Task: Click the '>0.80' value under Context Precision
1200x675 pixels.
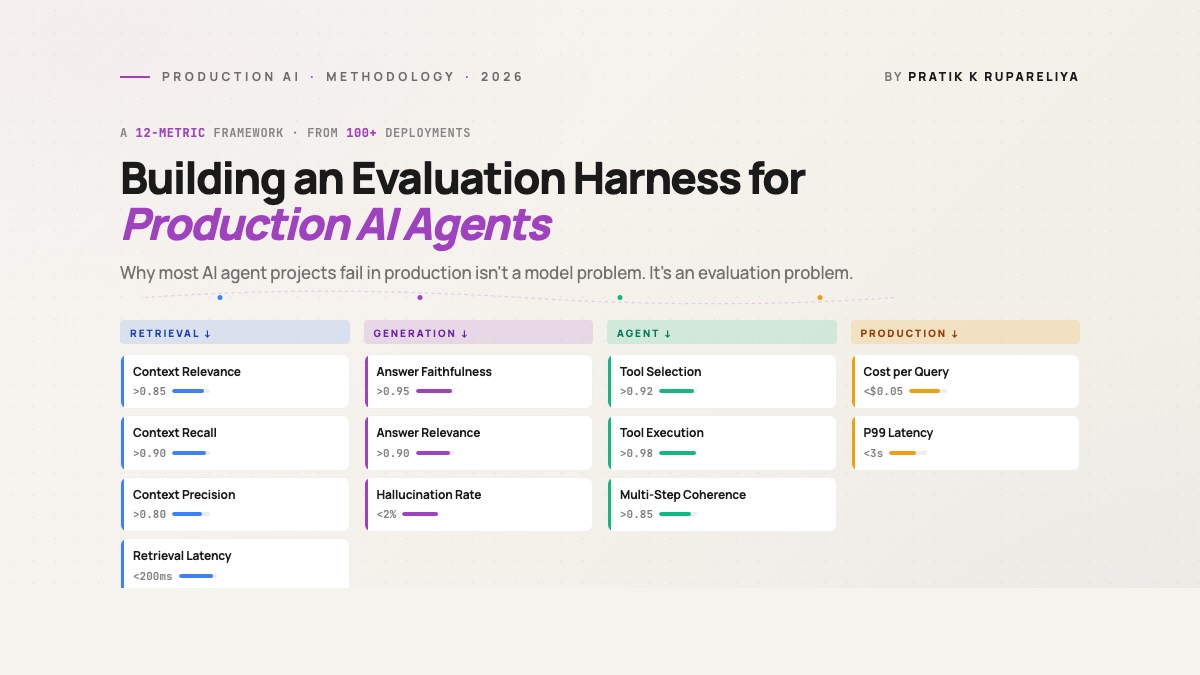Action: pyautogui.click(x=149, y=515)
